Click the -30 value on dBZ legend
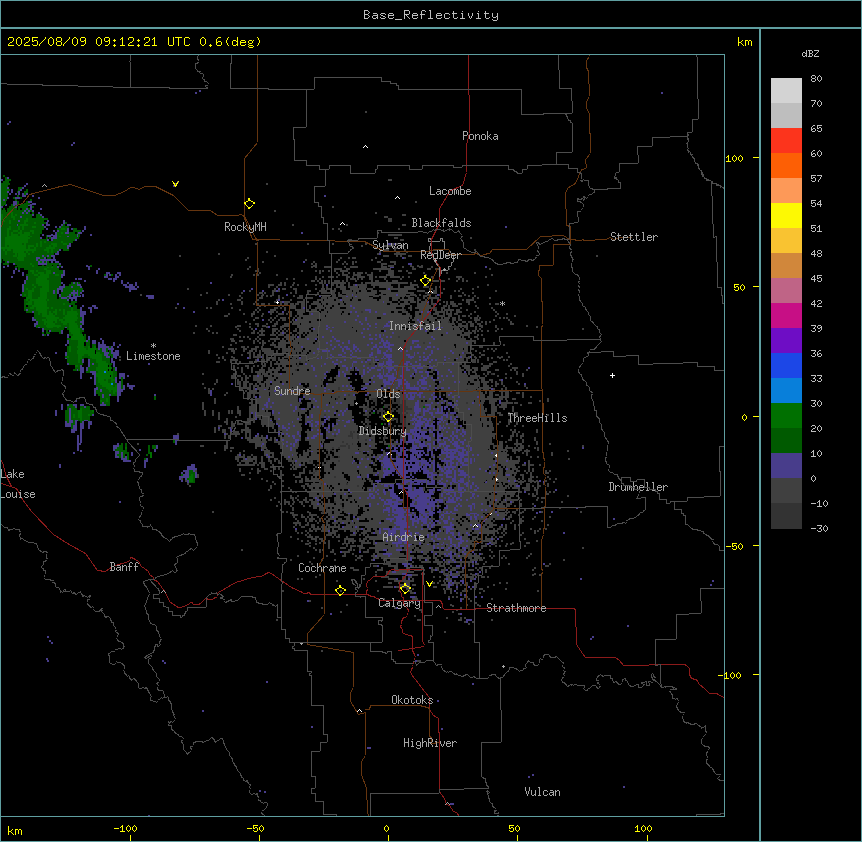Viewport: 862px width, 842px height. 819,529
